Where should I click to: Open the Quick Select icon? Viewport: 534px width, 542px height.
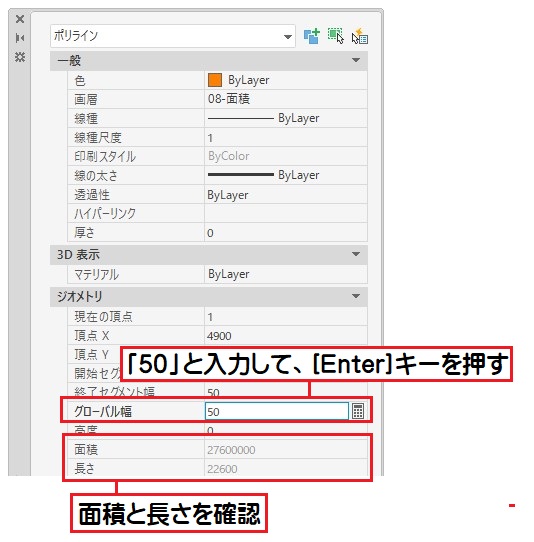[x=360, y=36]
